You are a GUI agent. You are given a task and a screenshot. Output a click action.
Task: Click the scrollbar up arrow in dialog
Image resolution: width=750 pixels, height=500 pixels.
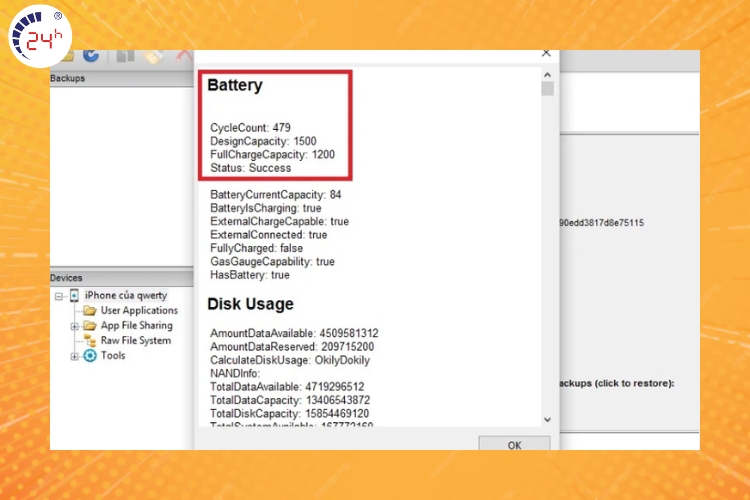(547, 74)
